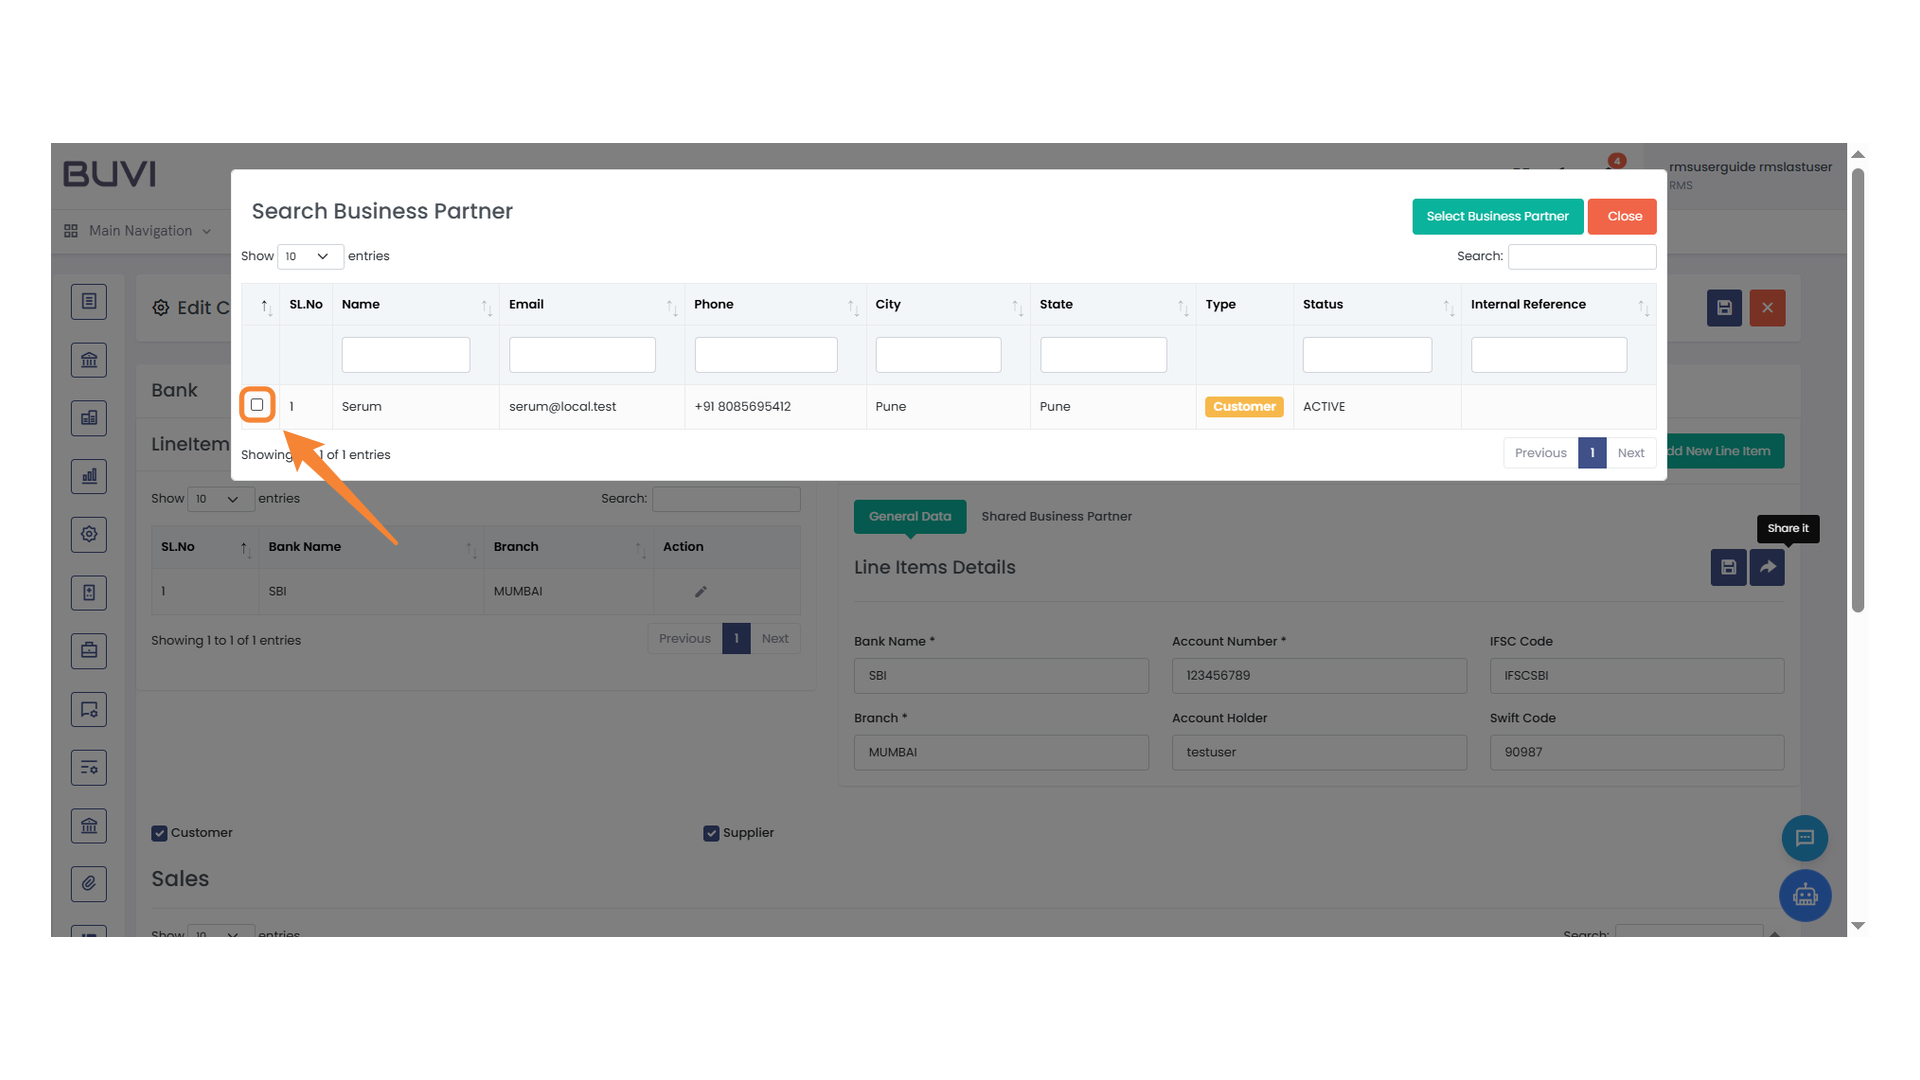Switch to the Shared Business Partner tab
The height and width of the screenshot is (1080, 1920).
pos(1056,516)
